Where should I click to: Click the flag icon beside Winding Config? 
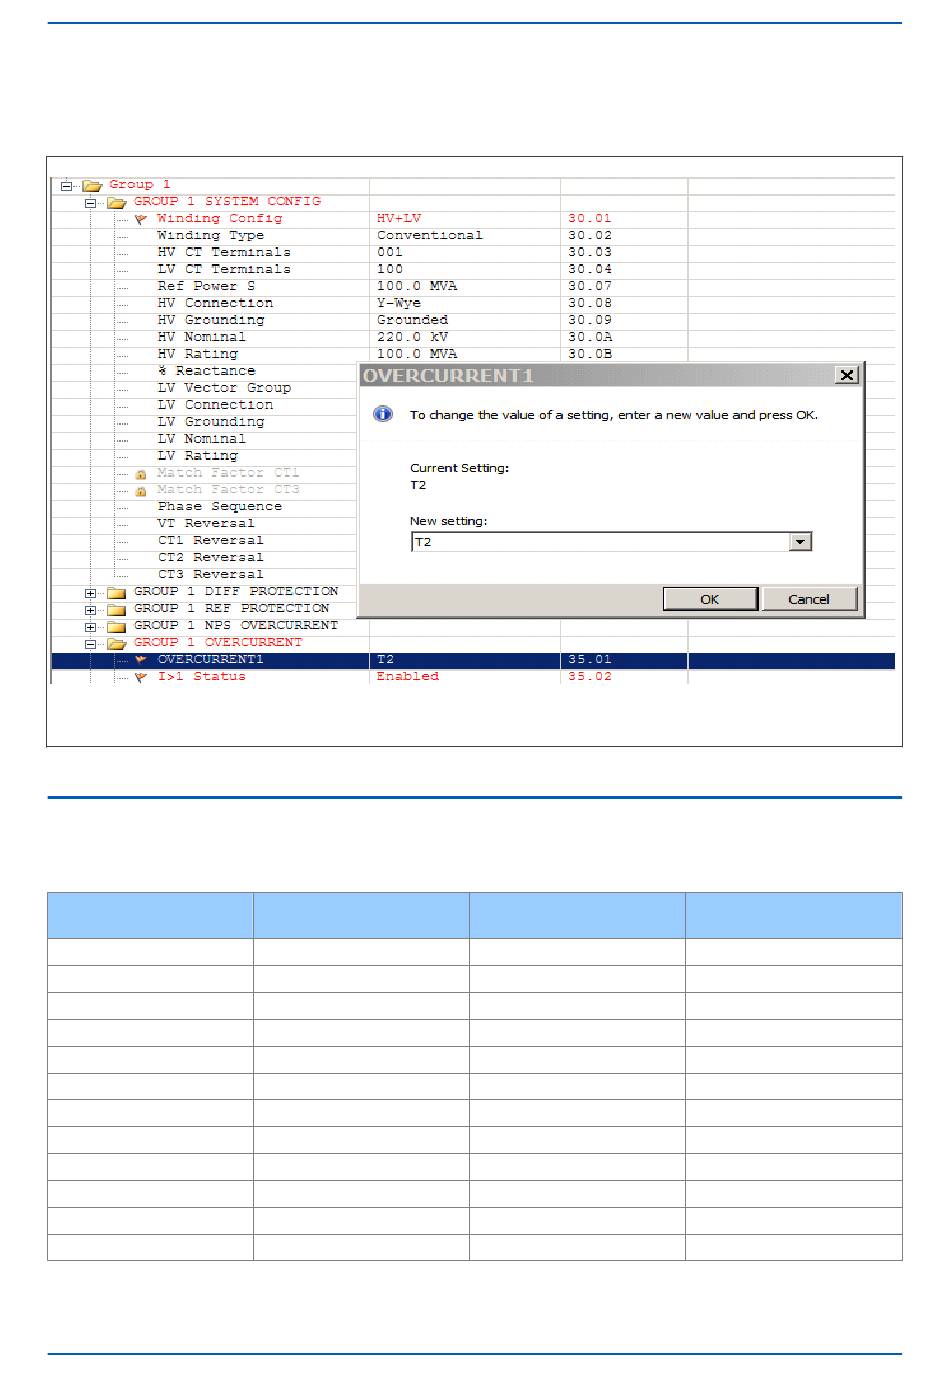tap(141, 219)
